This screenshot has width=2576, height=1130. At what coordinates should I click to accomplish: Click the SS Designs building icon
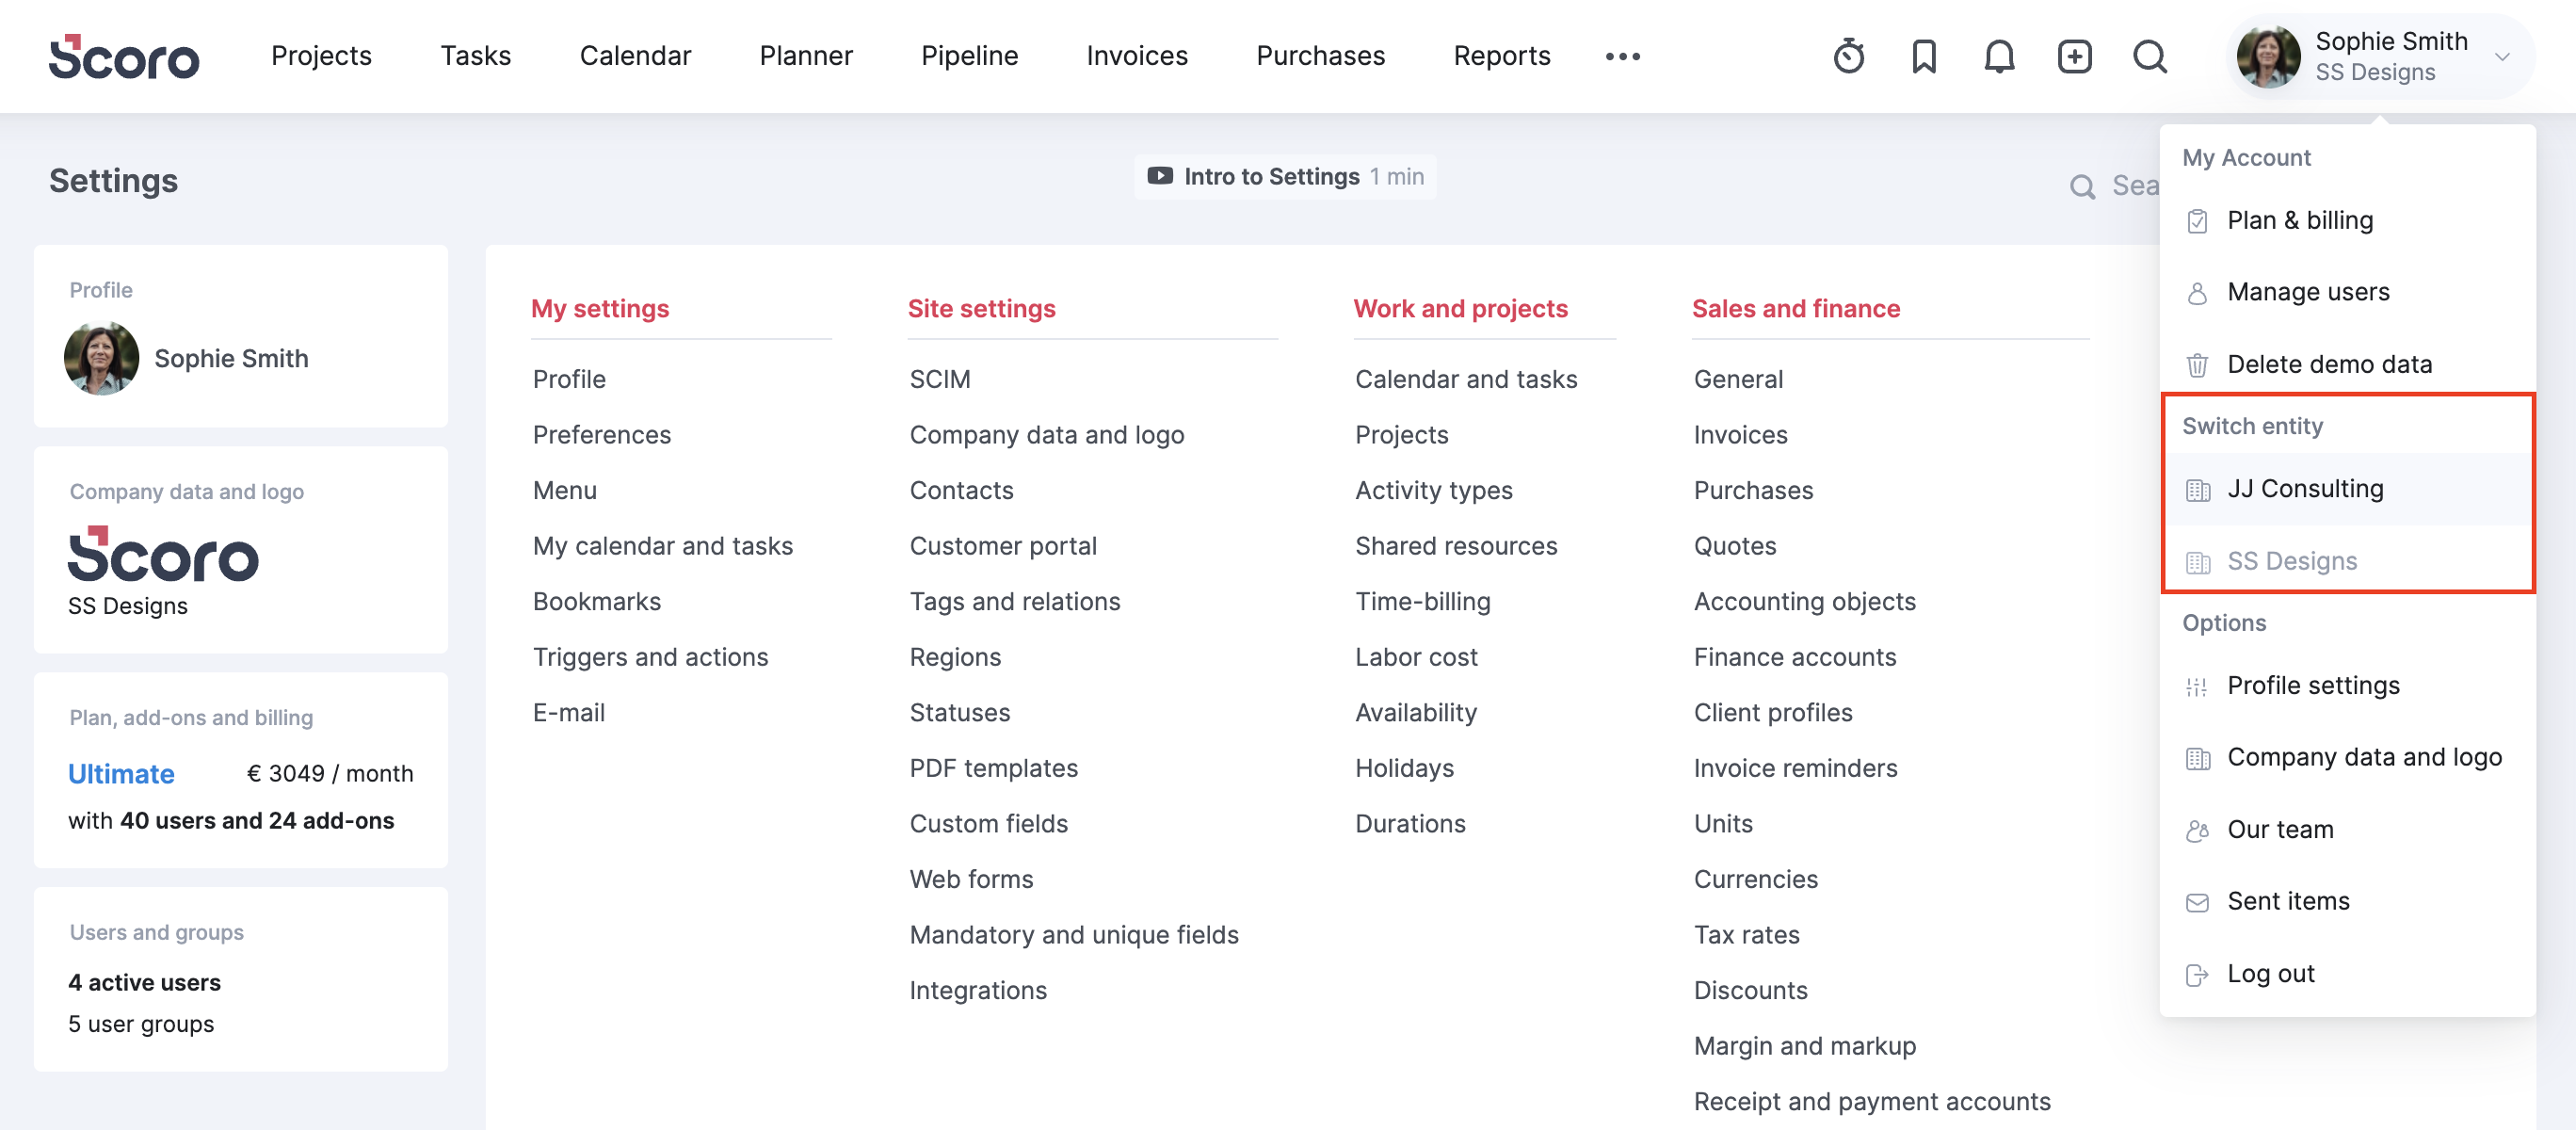(x=2197, y=562)
